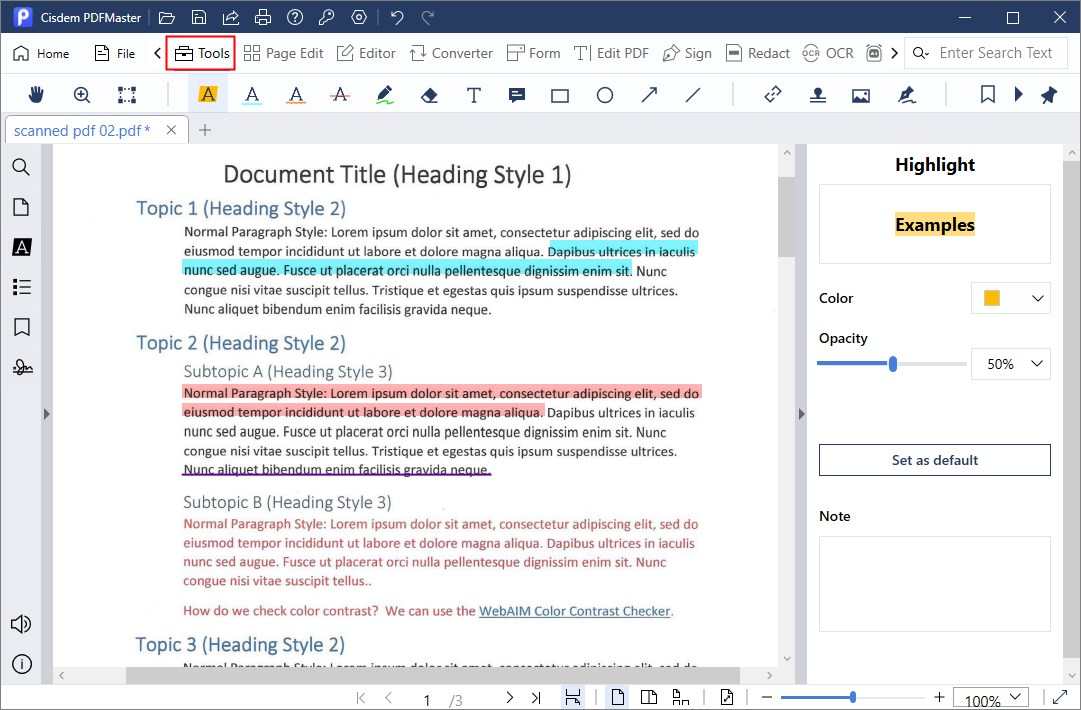The width and height of the screenshot is (1081, 710).
Task: Open the Eraser tool
Action: [430, 94]
